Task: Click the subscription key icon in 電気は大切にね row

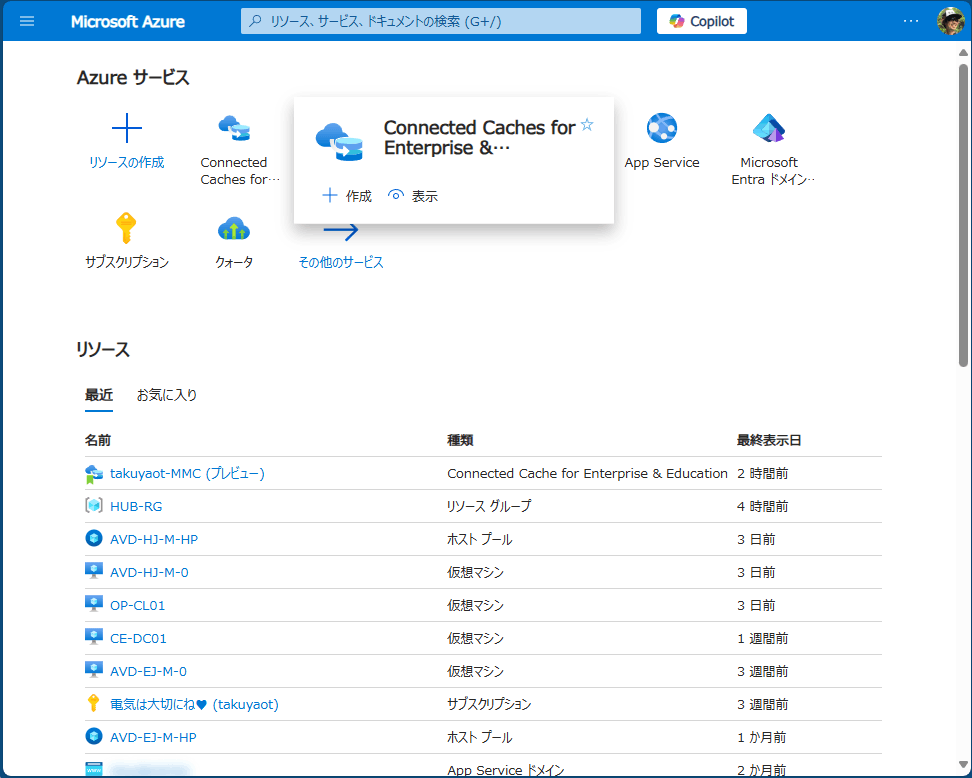Action: pos(94,703)
